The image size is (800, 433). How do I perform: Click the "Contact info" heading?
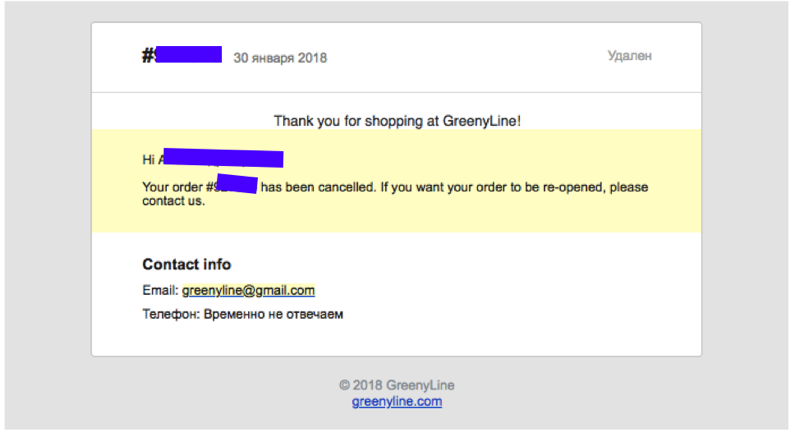[x=187, y=264]
